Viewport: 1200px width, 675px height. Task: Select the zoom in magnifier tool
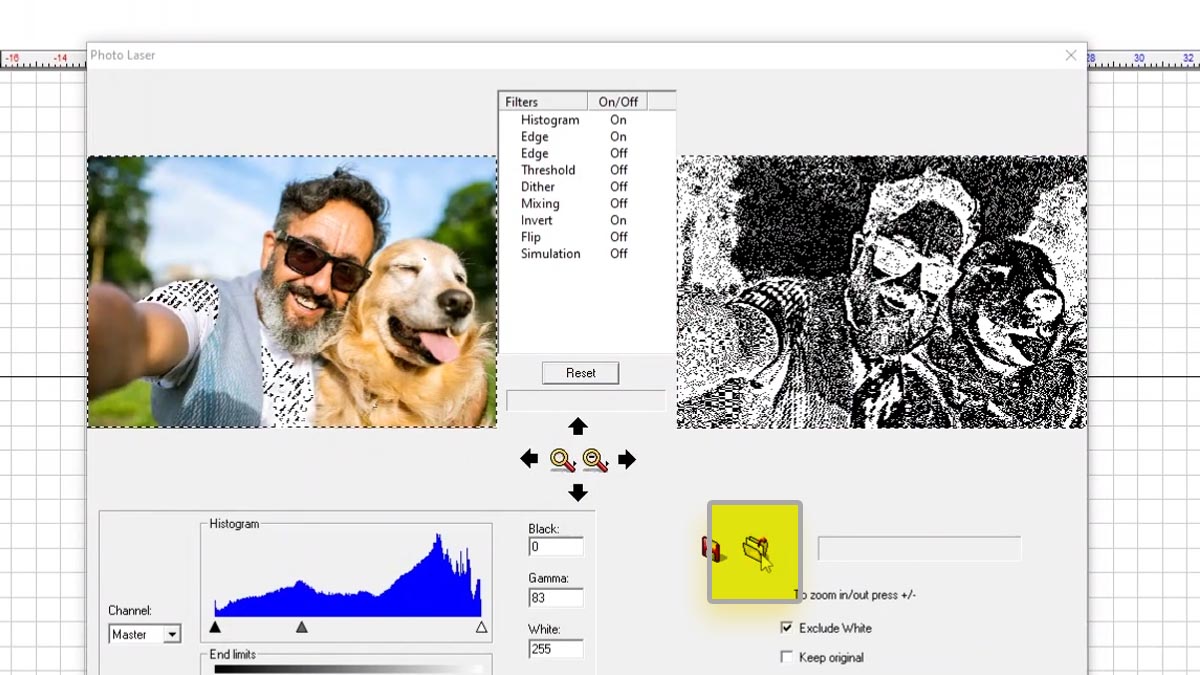(561, 459)
